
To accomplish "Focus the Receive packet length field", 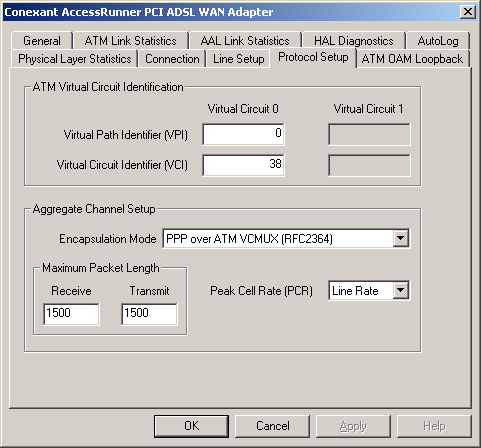I will (x=71, y=314).
